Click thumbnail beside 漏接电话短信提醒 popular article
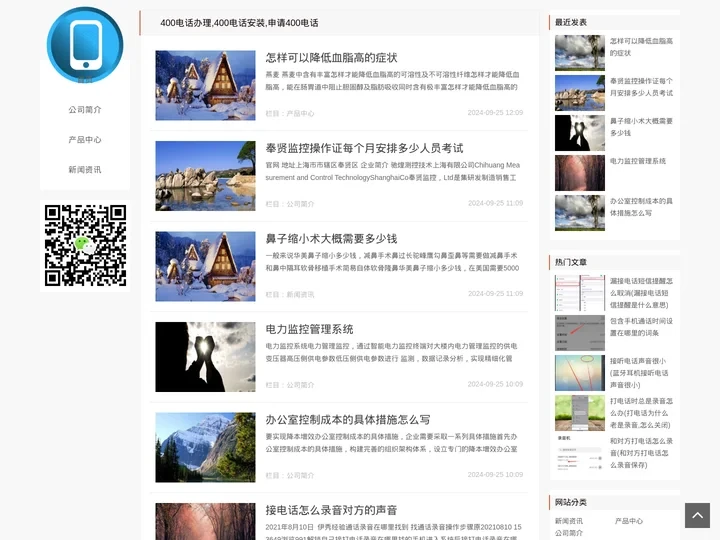Screen dimensions: 720x540 [x=579, y=293]
